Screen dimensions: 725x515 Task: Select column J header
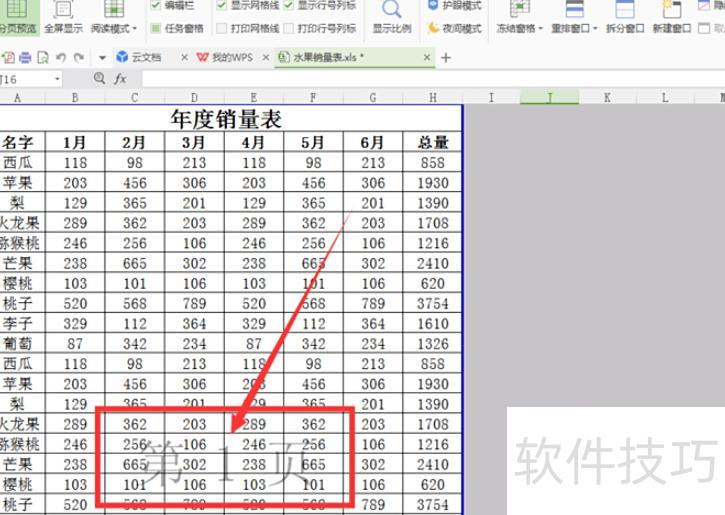pos(549,97)
